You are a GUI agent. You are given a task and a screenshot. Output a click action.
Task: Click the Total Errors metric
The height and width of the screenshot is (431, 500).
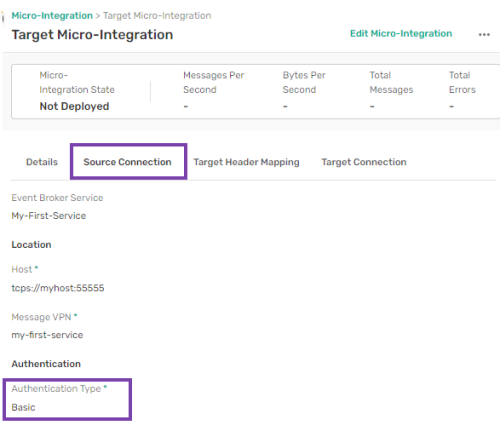click(x=462, y=82)
